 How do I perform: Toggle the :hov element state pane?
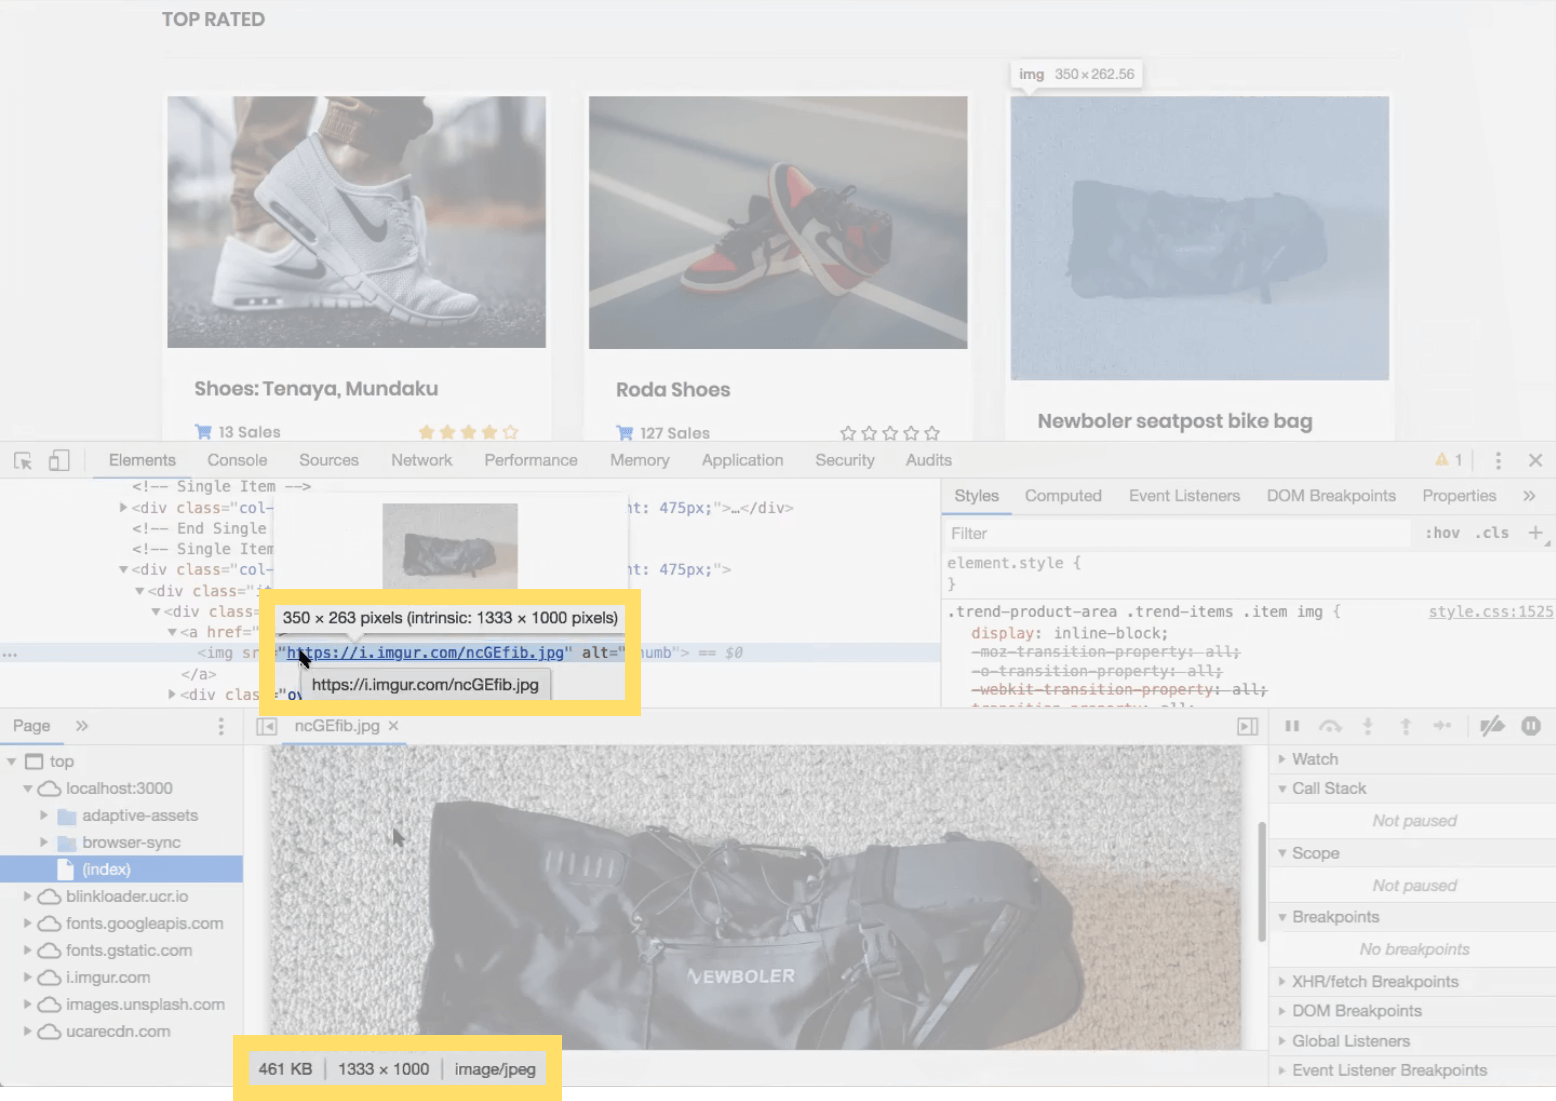click(1442, 533)
